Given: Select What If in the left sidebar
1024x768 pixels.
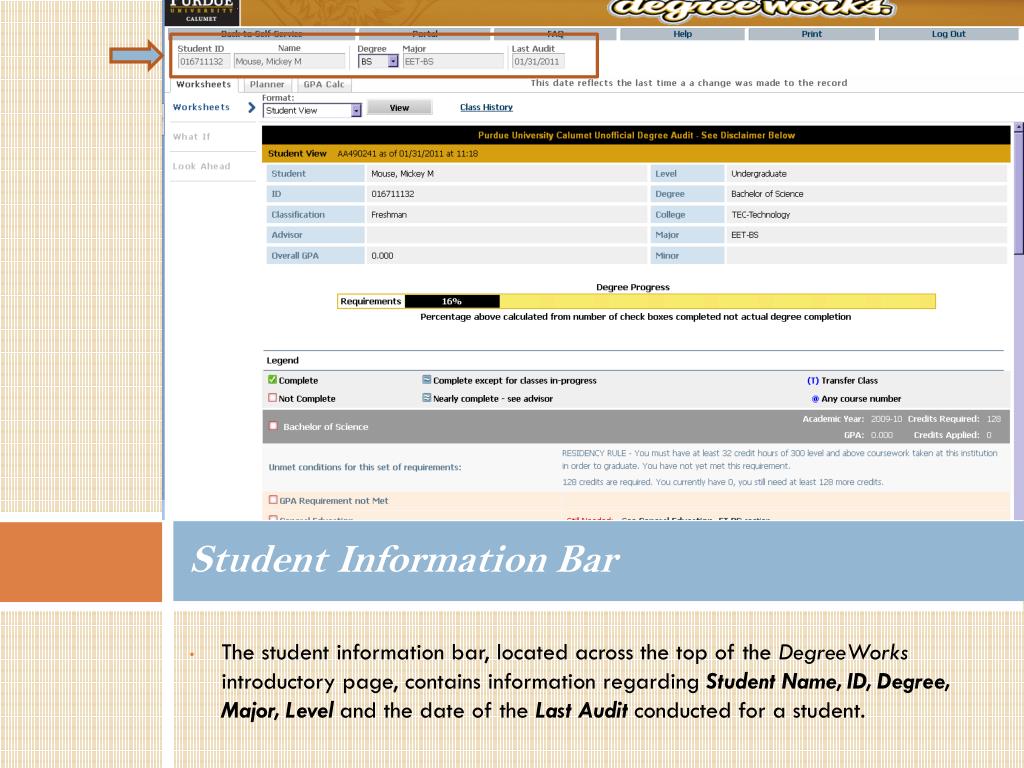Looking at the screenshot, I should click(191, 136).
